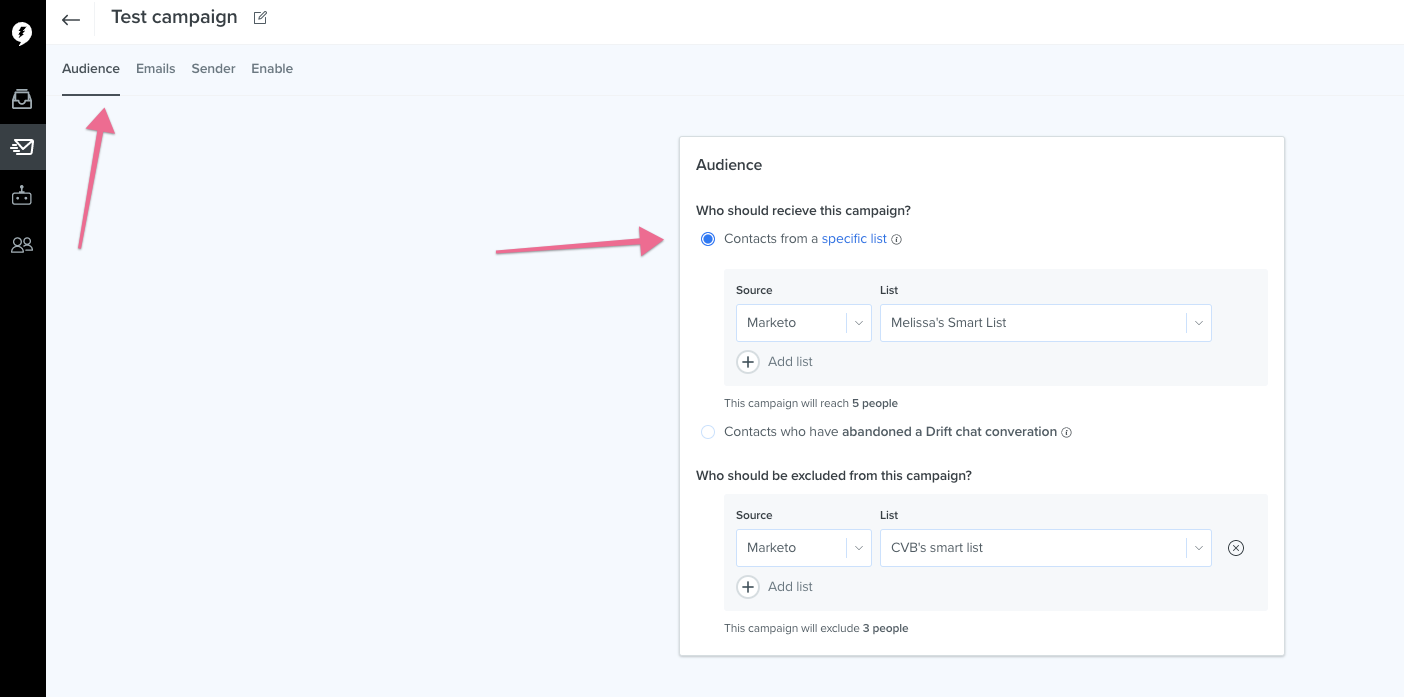Click plus icon under CVB's smart list

pyautogui.click(x=748, y=587)
